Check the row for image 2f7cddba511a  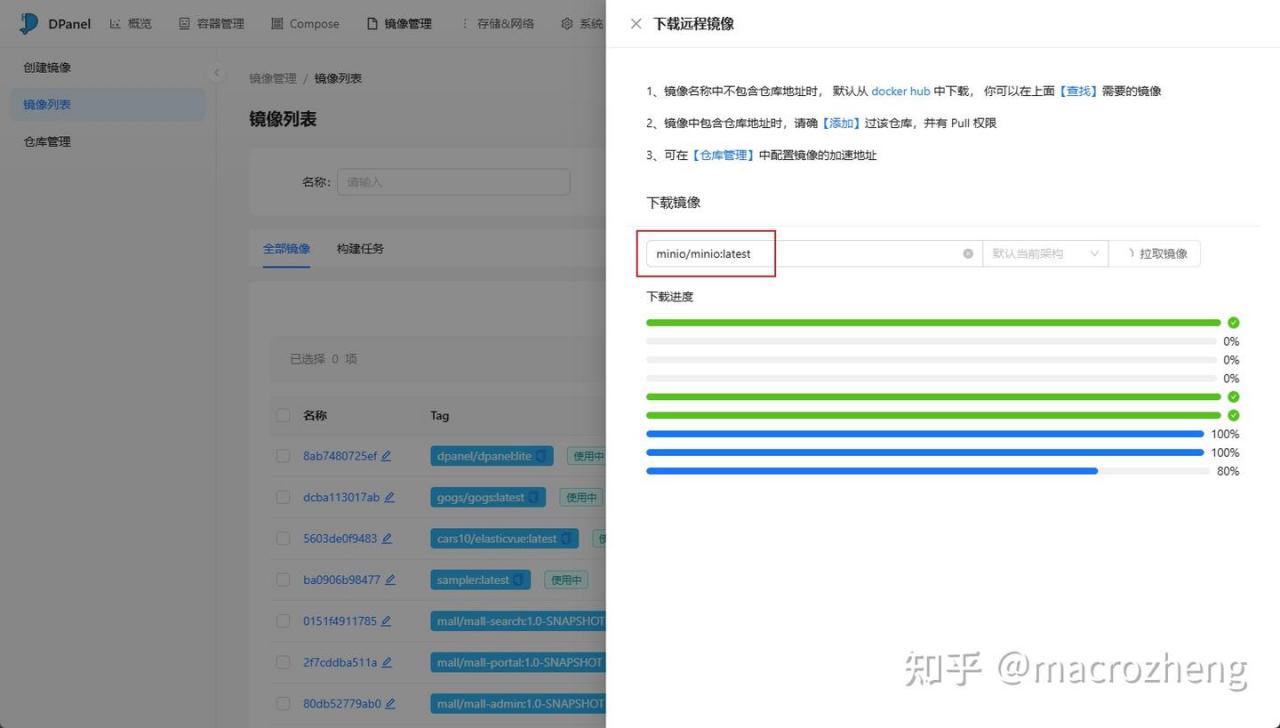pos(283,662)
